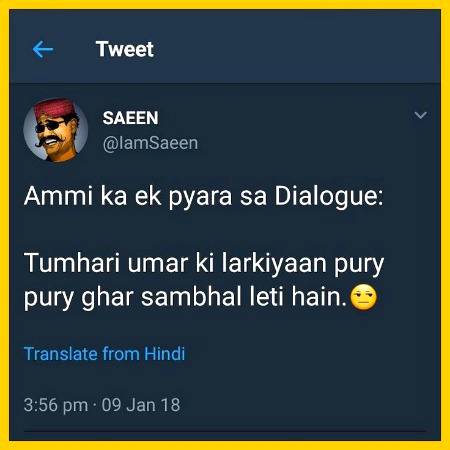Go back using the blue arrow
Image resolution: width=450 pixels, height=450 pixels.
[x=43, y=49]
